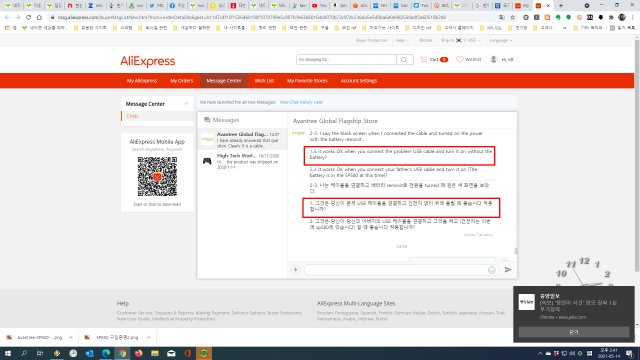Image resolution: width=640 pixels, height=360 pixels.
Task: Select the Avantree Global Flagship conversation
Action: click(242, 140)
